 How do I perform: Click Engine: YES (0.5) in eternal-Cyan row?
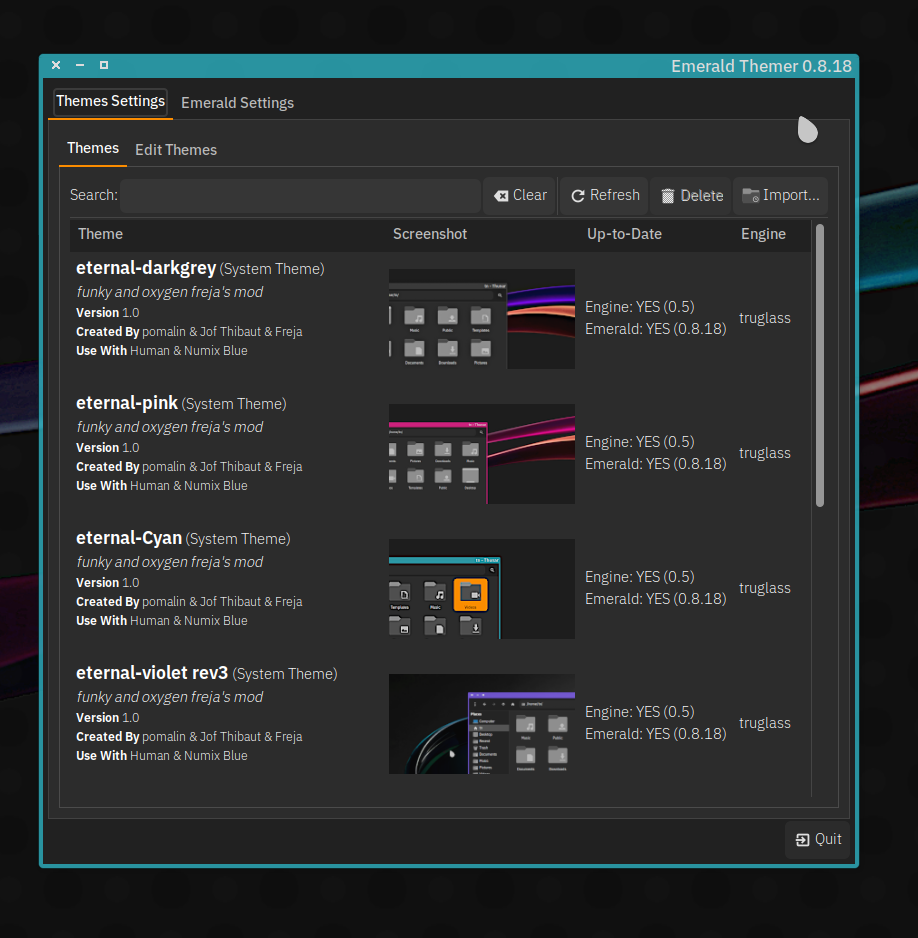click(639, 577)
